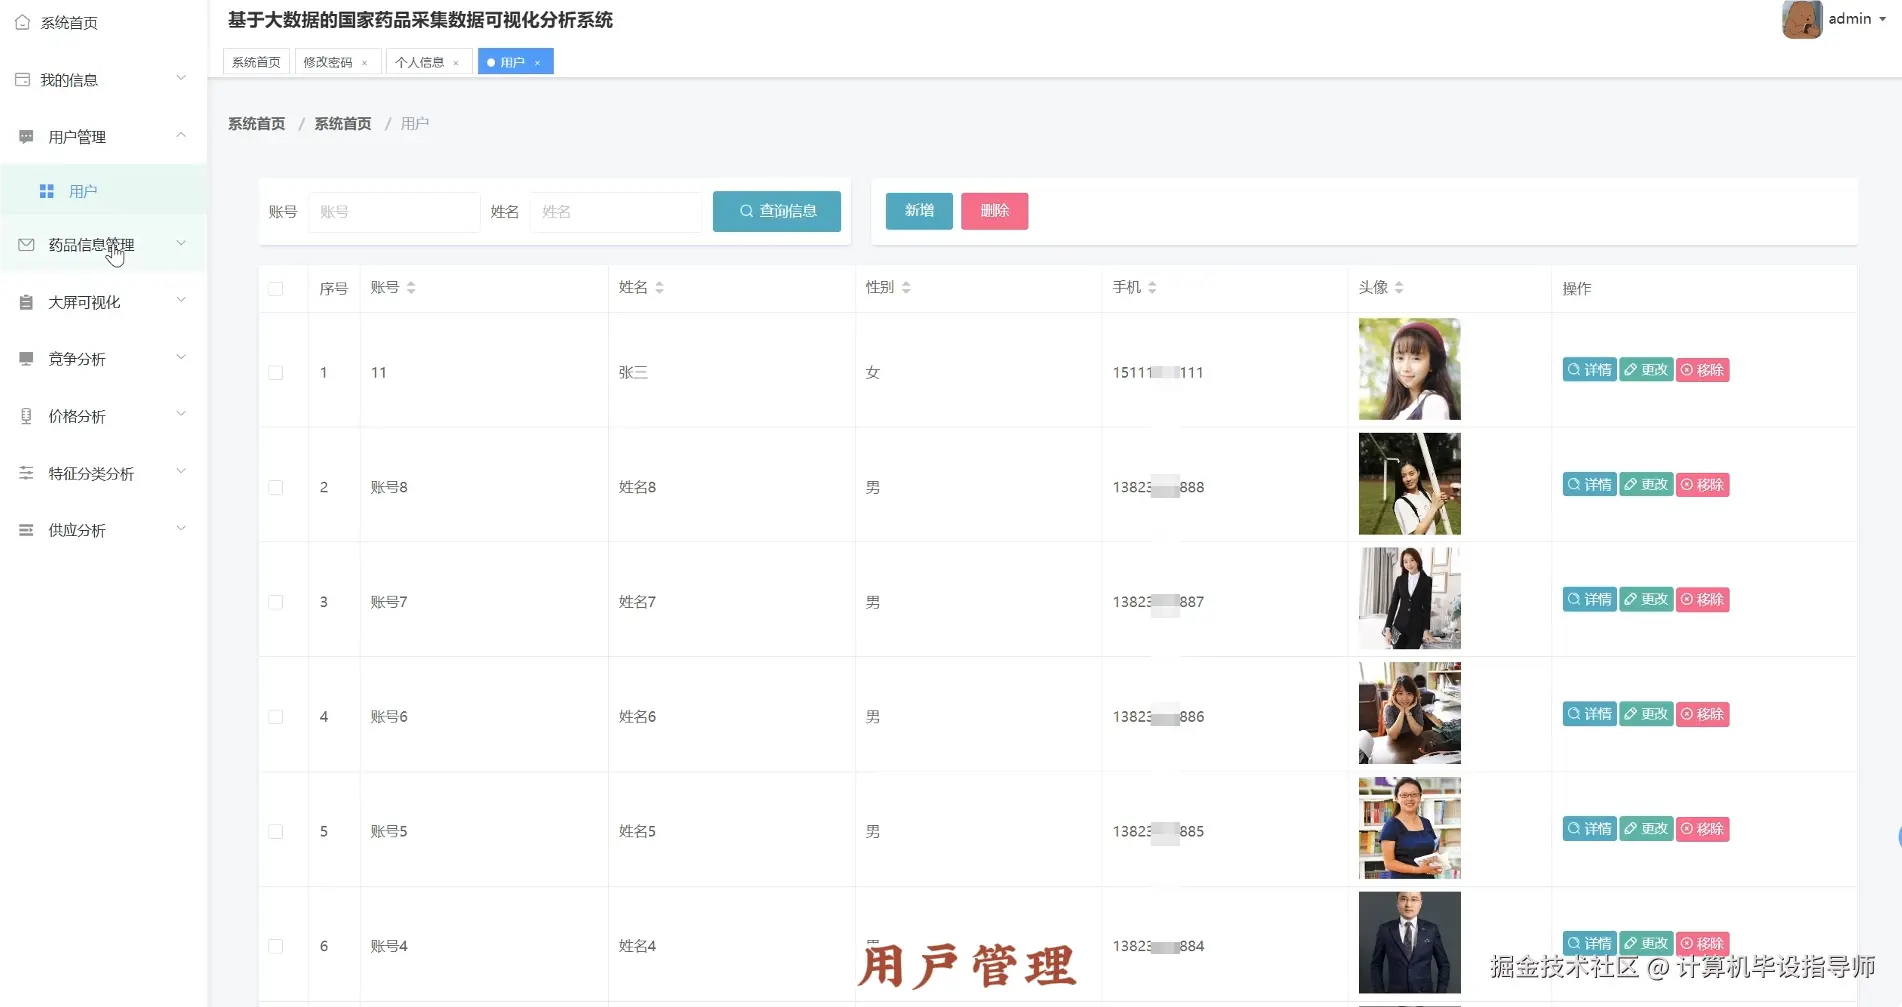The width and height of the screenshot is (1902, 1007).
Task: Click the envelope icon beside 药品信息管理
Action: pos(26,244)
